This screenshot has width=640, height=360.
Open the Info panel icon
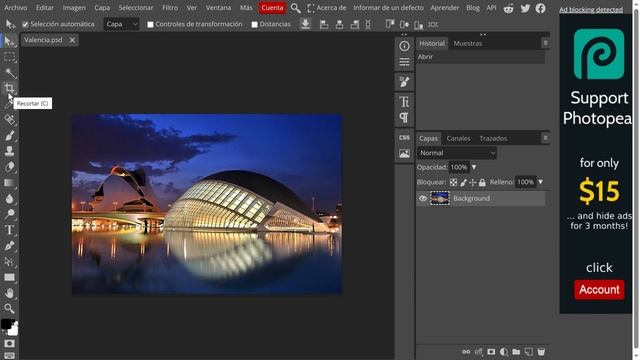click(404, 46)
